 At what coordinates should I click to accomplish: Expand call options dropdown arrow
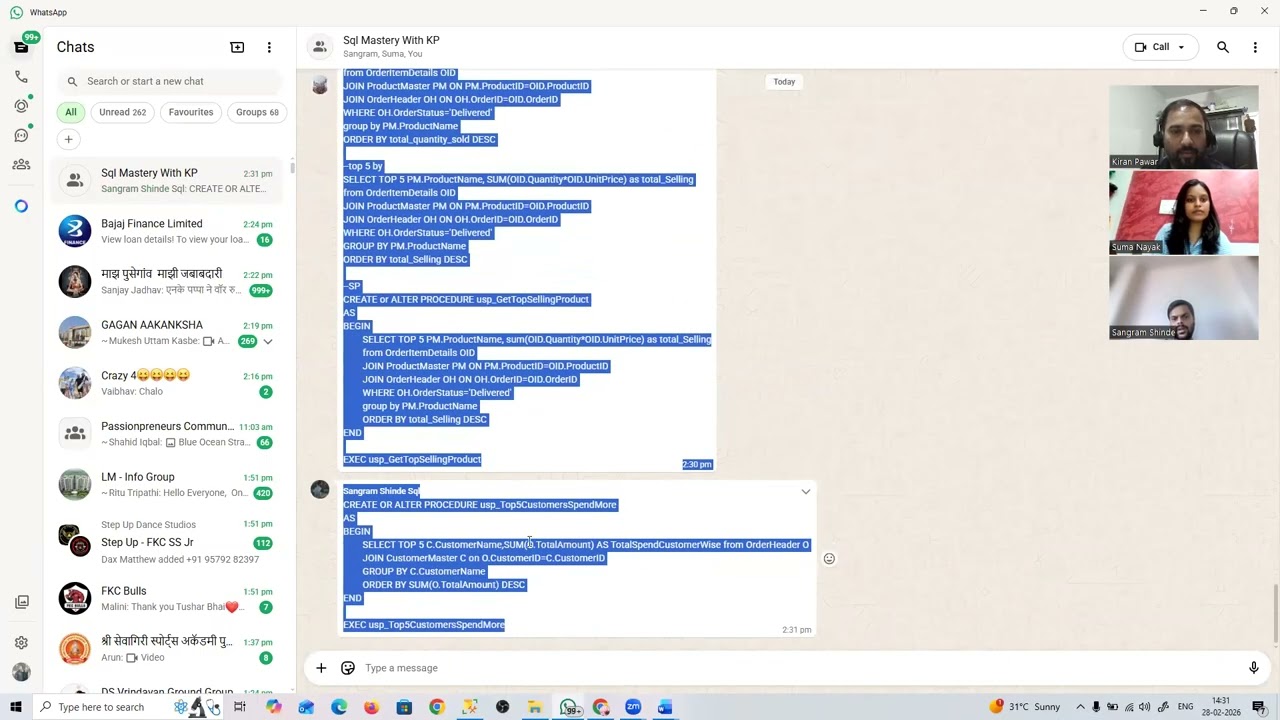(1181, 47)
